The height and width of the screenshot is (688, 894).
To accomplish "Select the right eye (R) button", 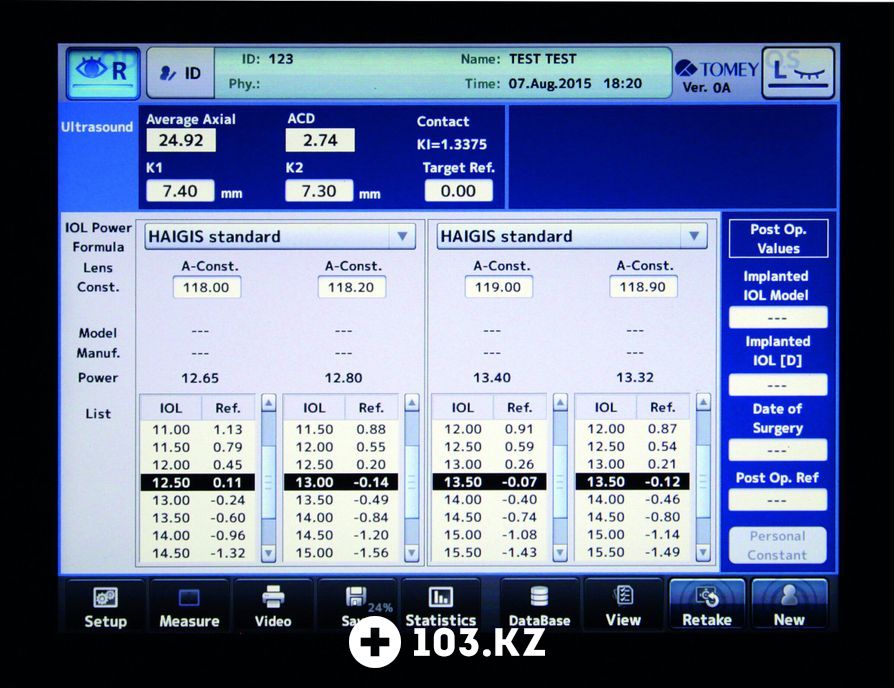I will (x=104, y=72).
